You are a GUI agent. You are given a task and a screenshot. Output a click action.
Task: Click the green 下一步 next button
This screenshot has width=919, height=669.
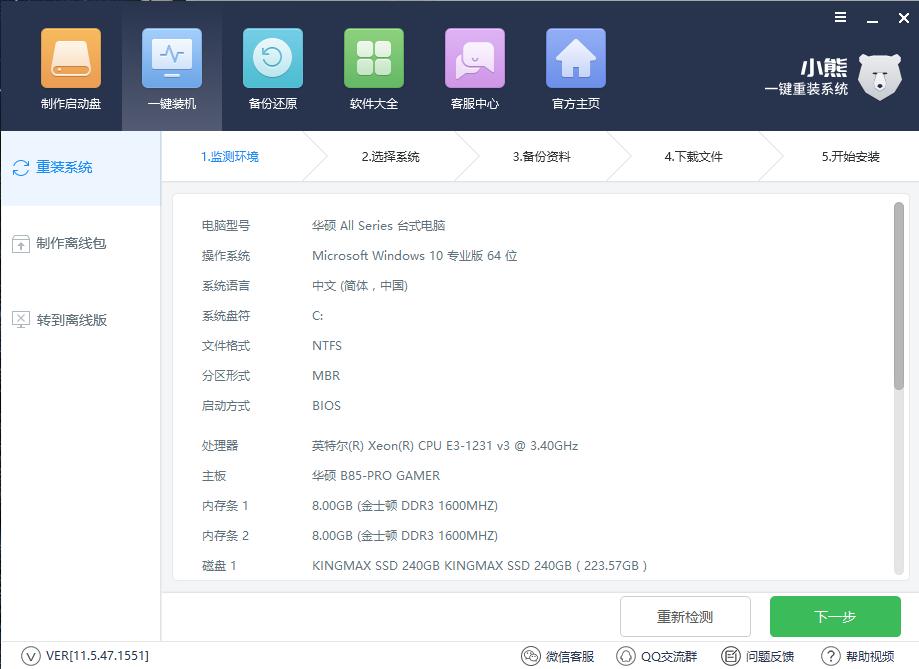835,616
